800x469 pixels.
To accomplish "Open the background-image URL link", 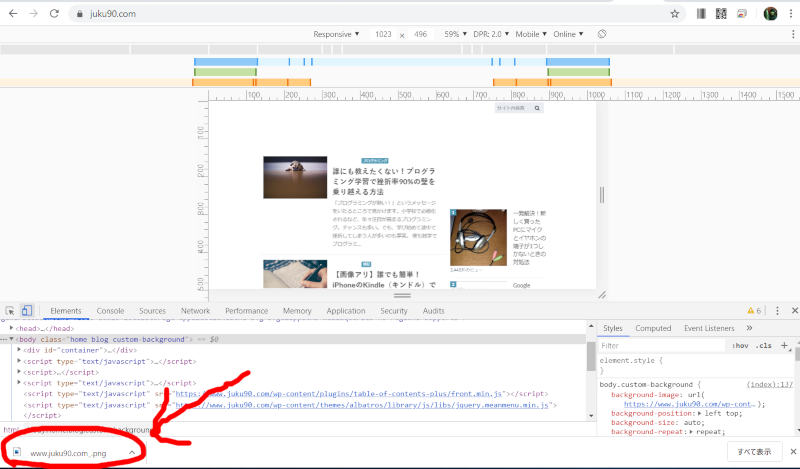I will click(x=690, y=404).
